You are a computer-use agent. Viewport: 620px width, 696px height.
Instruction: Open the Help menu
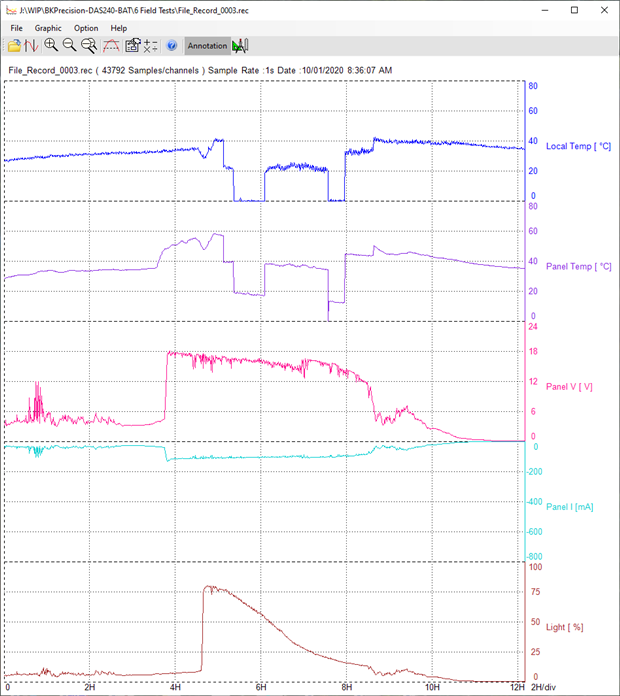pyautogui.click(x=118, y=28)
